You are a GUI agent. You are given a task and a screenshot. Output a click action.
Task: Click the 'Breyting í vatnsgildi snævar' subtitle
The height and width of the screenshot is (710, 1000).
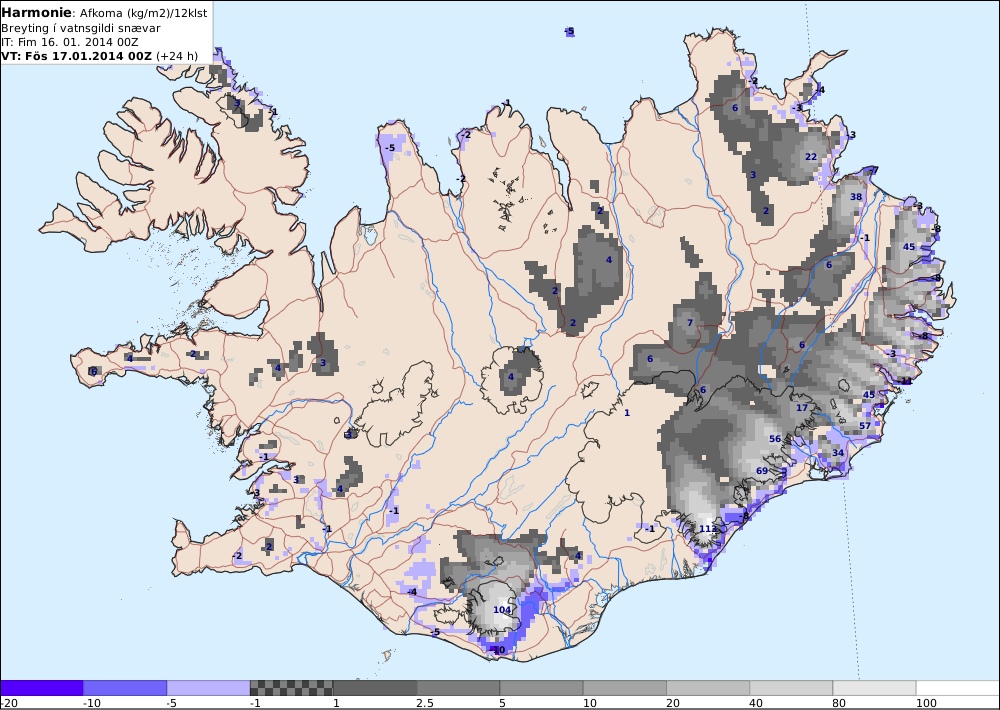(81, 28)
